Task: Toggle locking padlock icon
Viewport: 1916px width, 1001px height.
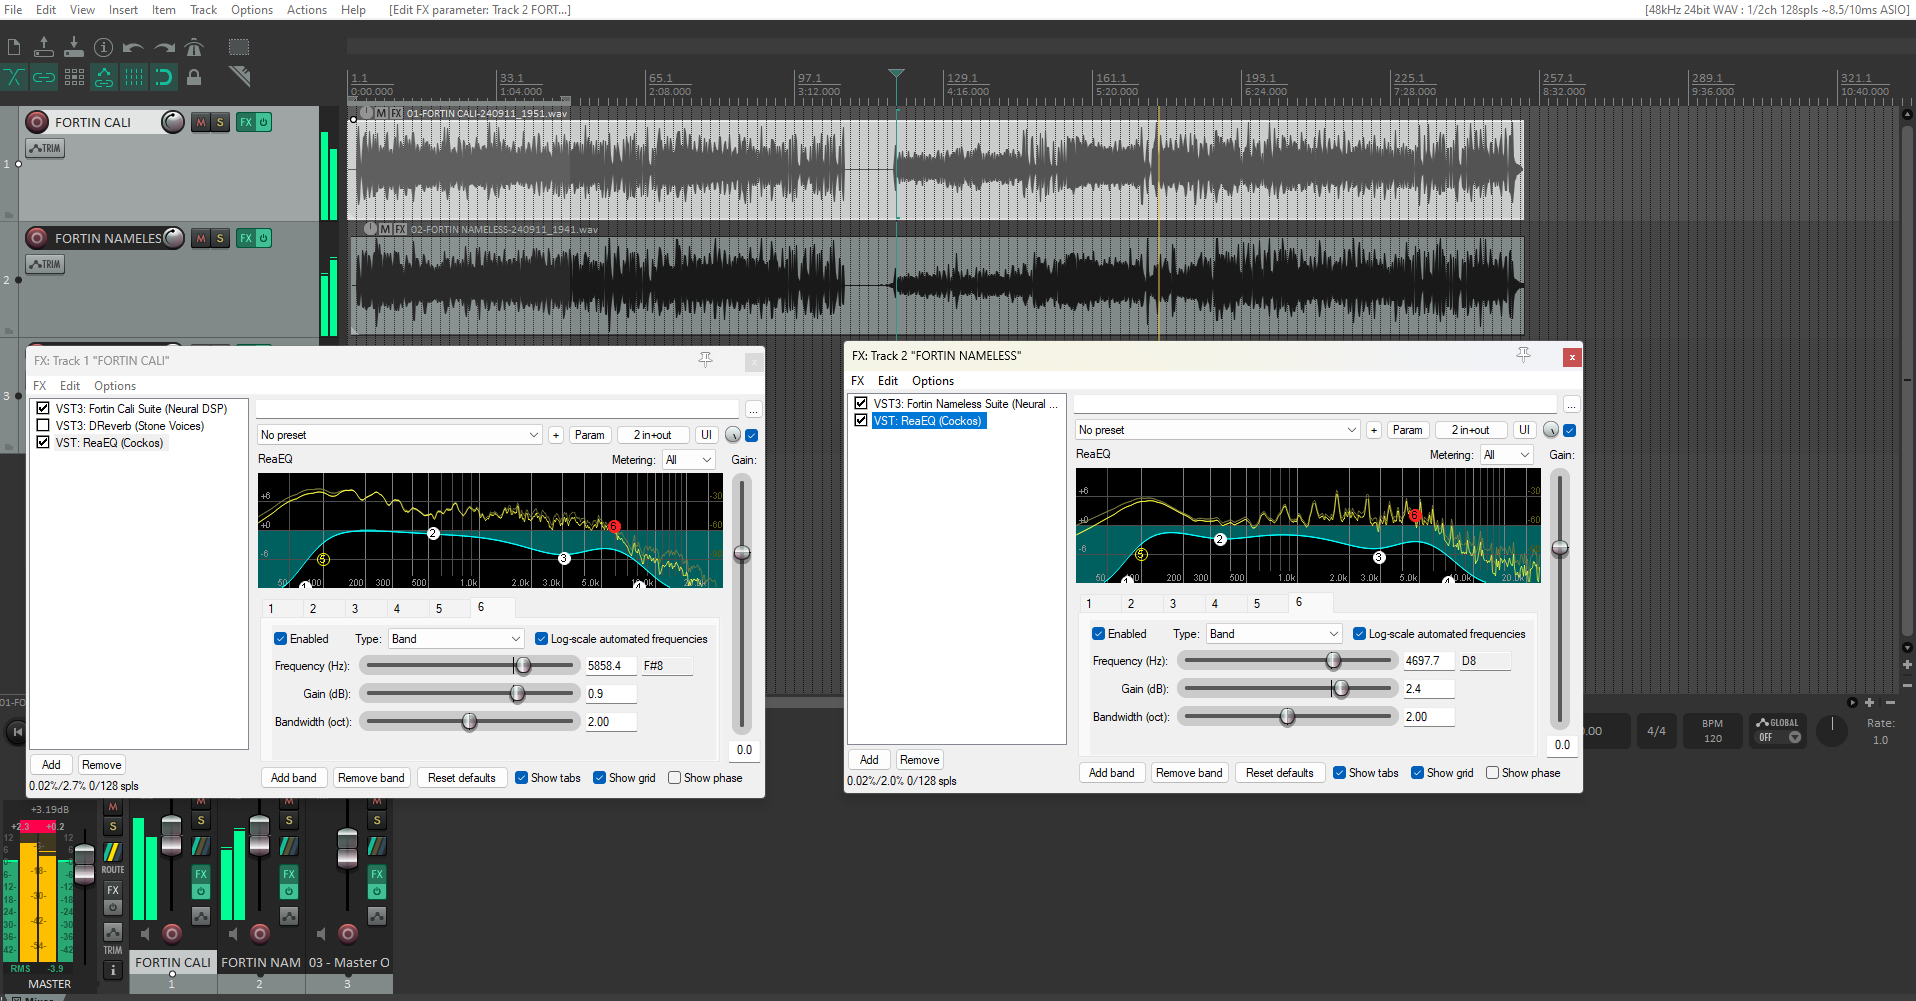Action: (194, 77)
